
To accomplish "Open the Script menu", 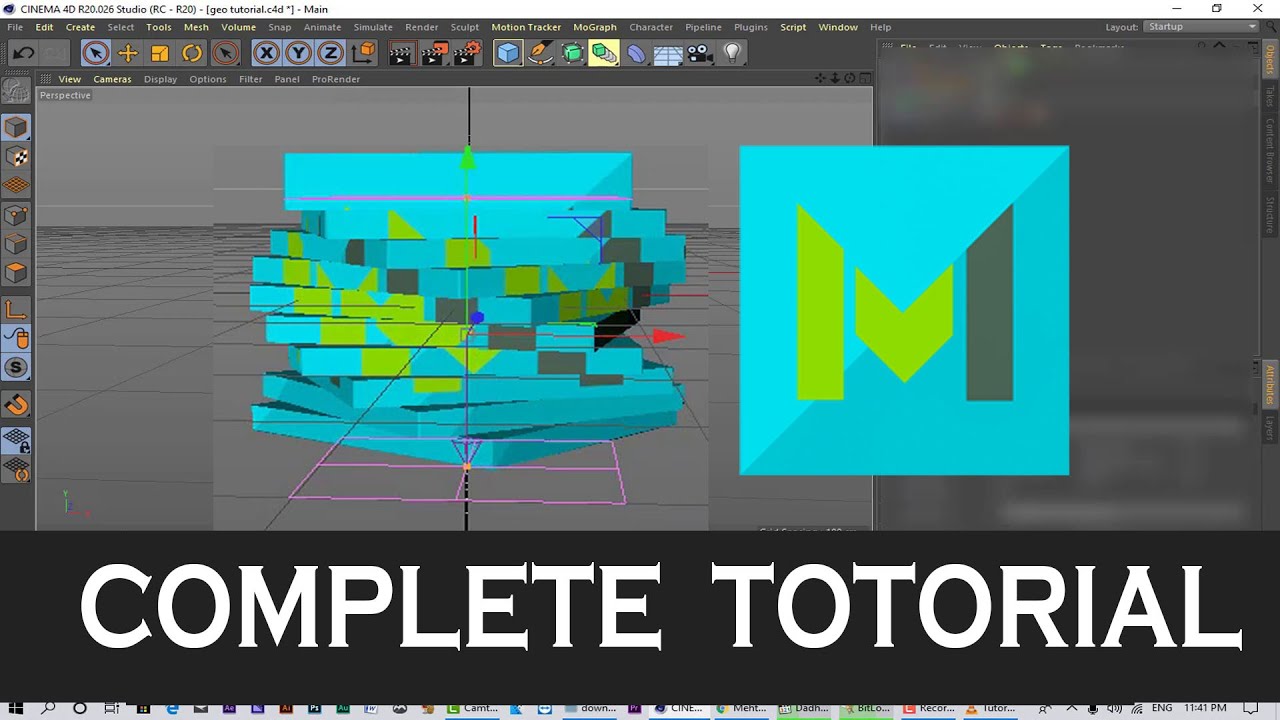I will pos(793,27).
